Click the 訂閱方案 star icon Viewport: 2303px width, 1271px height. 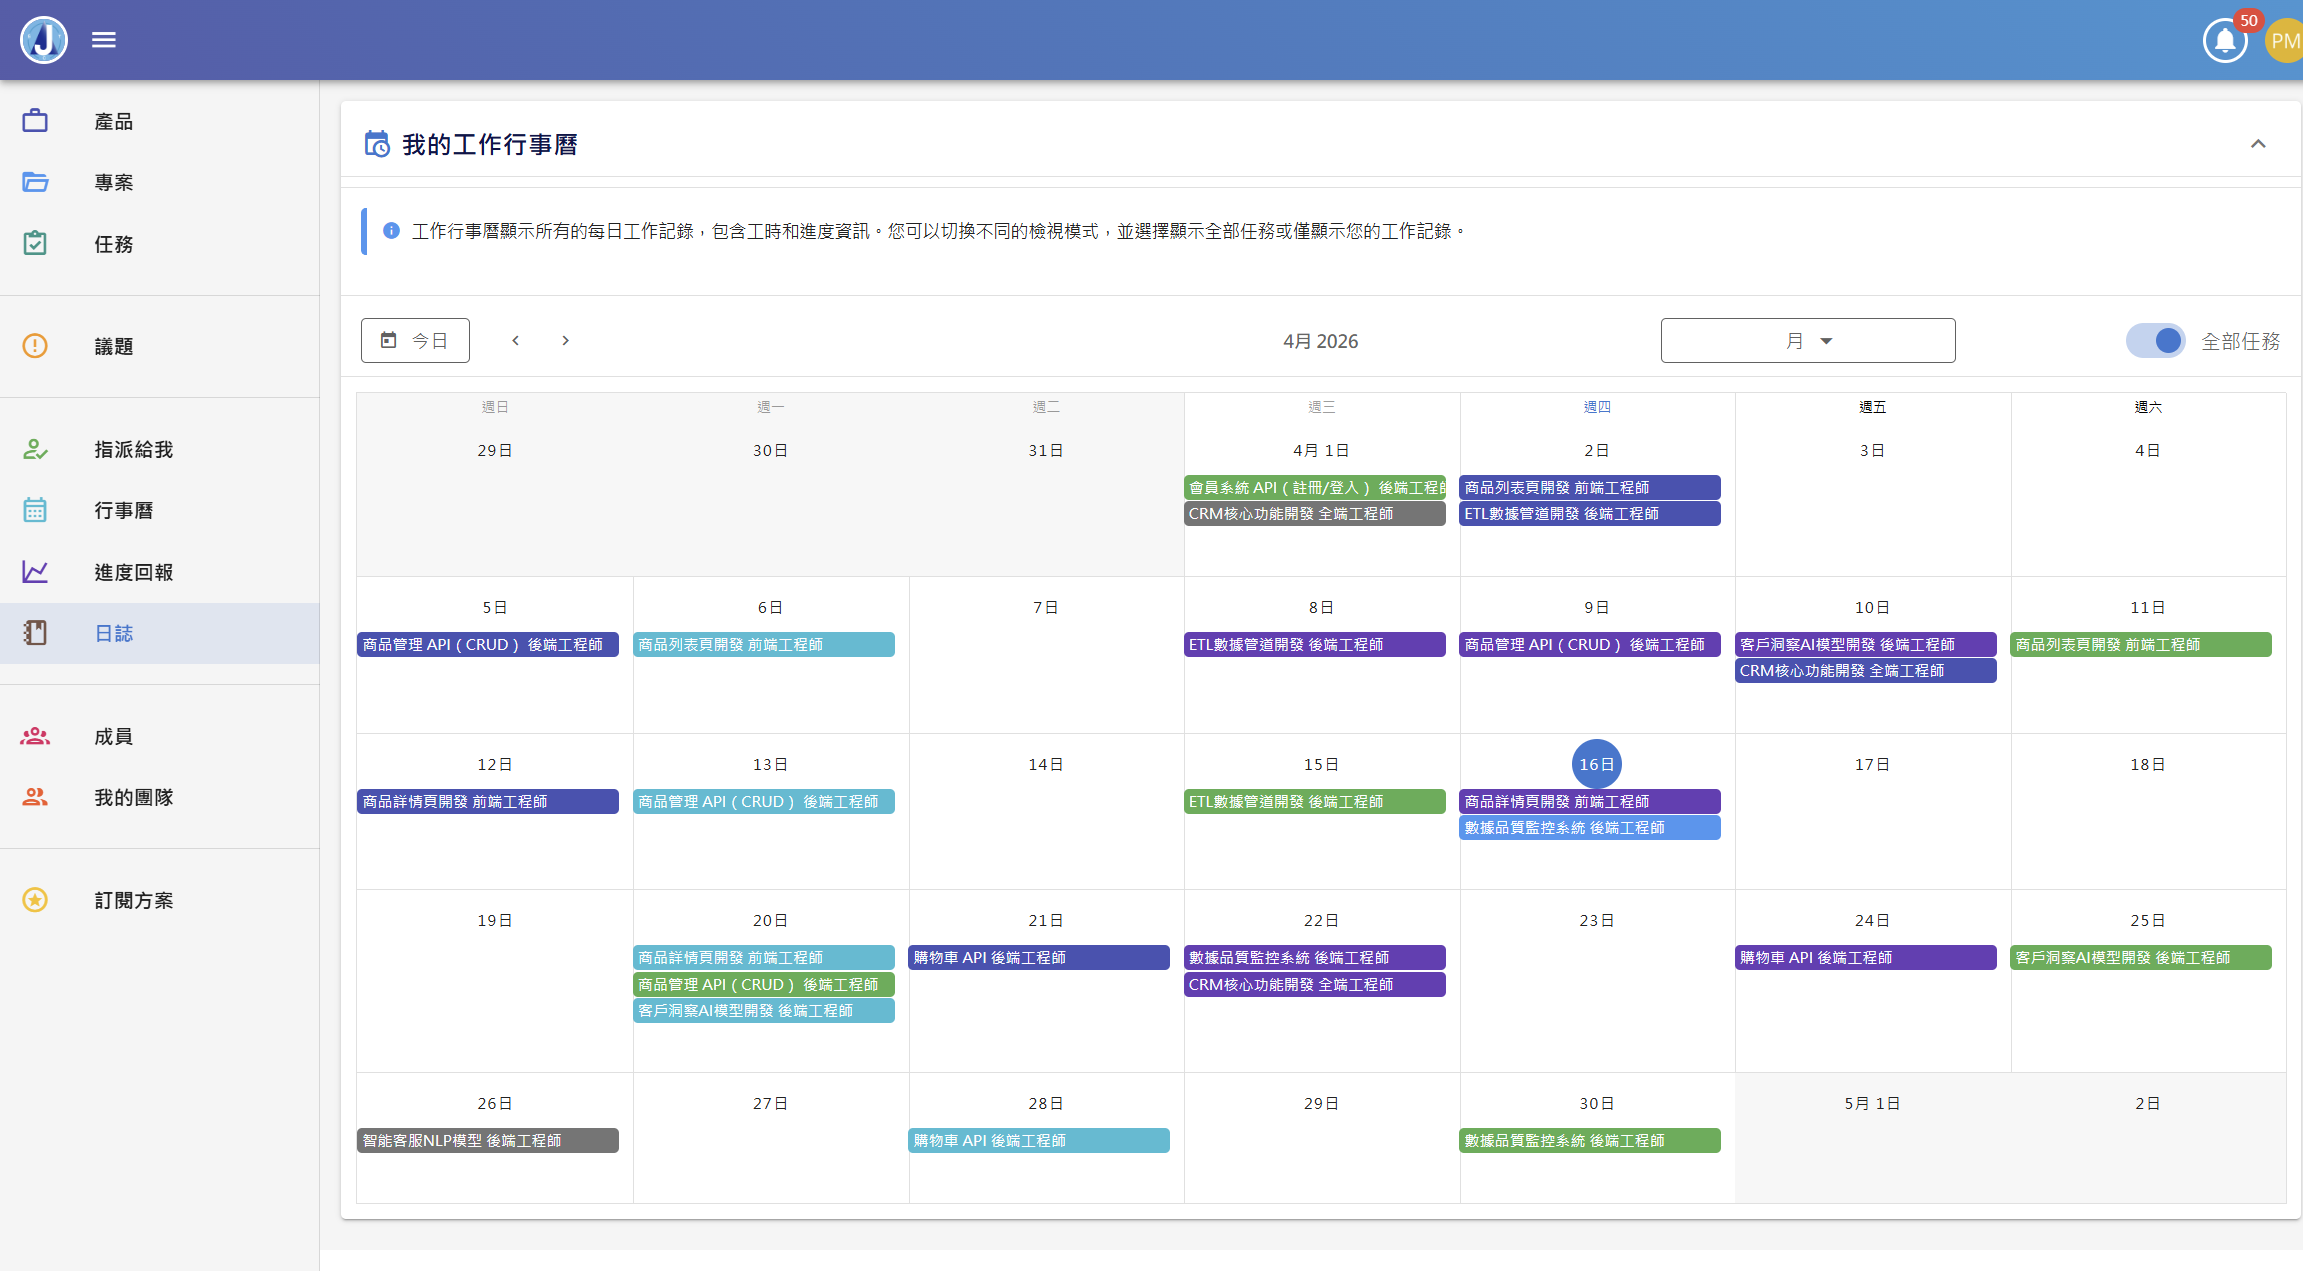(x=35, y=900)
